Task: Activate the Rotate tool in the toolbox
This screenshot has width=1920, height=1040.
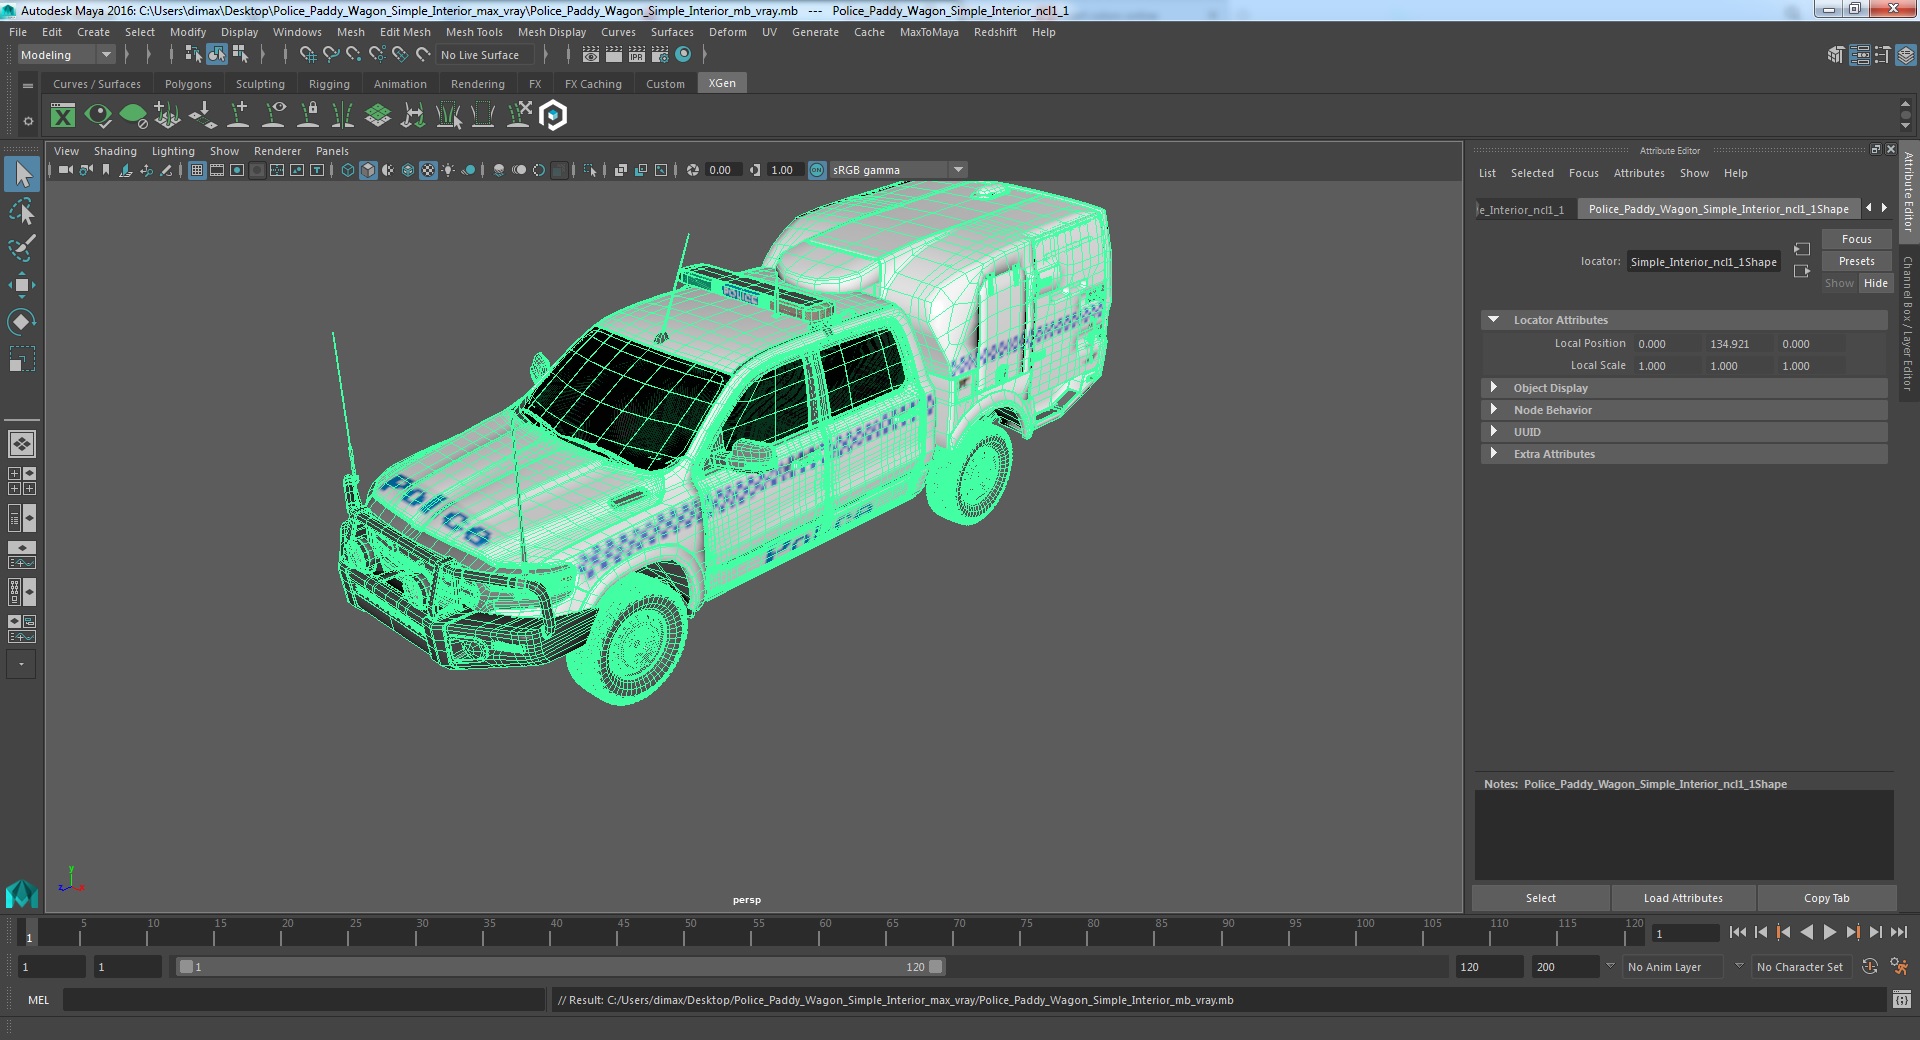Action: (x=21, y=321)
